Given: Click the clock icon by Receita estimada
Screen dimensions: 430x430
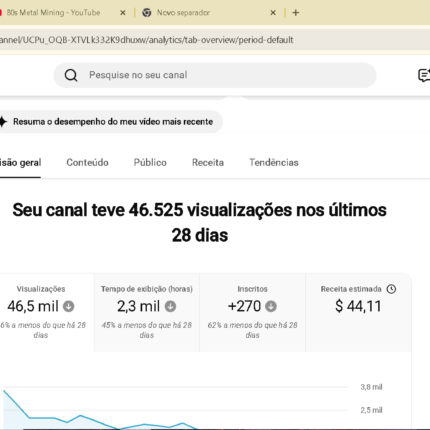Looking at the screenshot, I should coord(391,289).
